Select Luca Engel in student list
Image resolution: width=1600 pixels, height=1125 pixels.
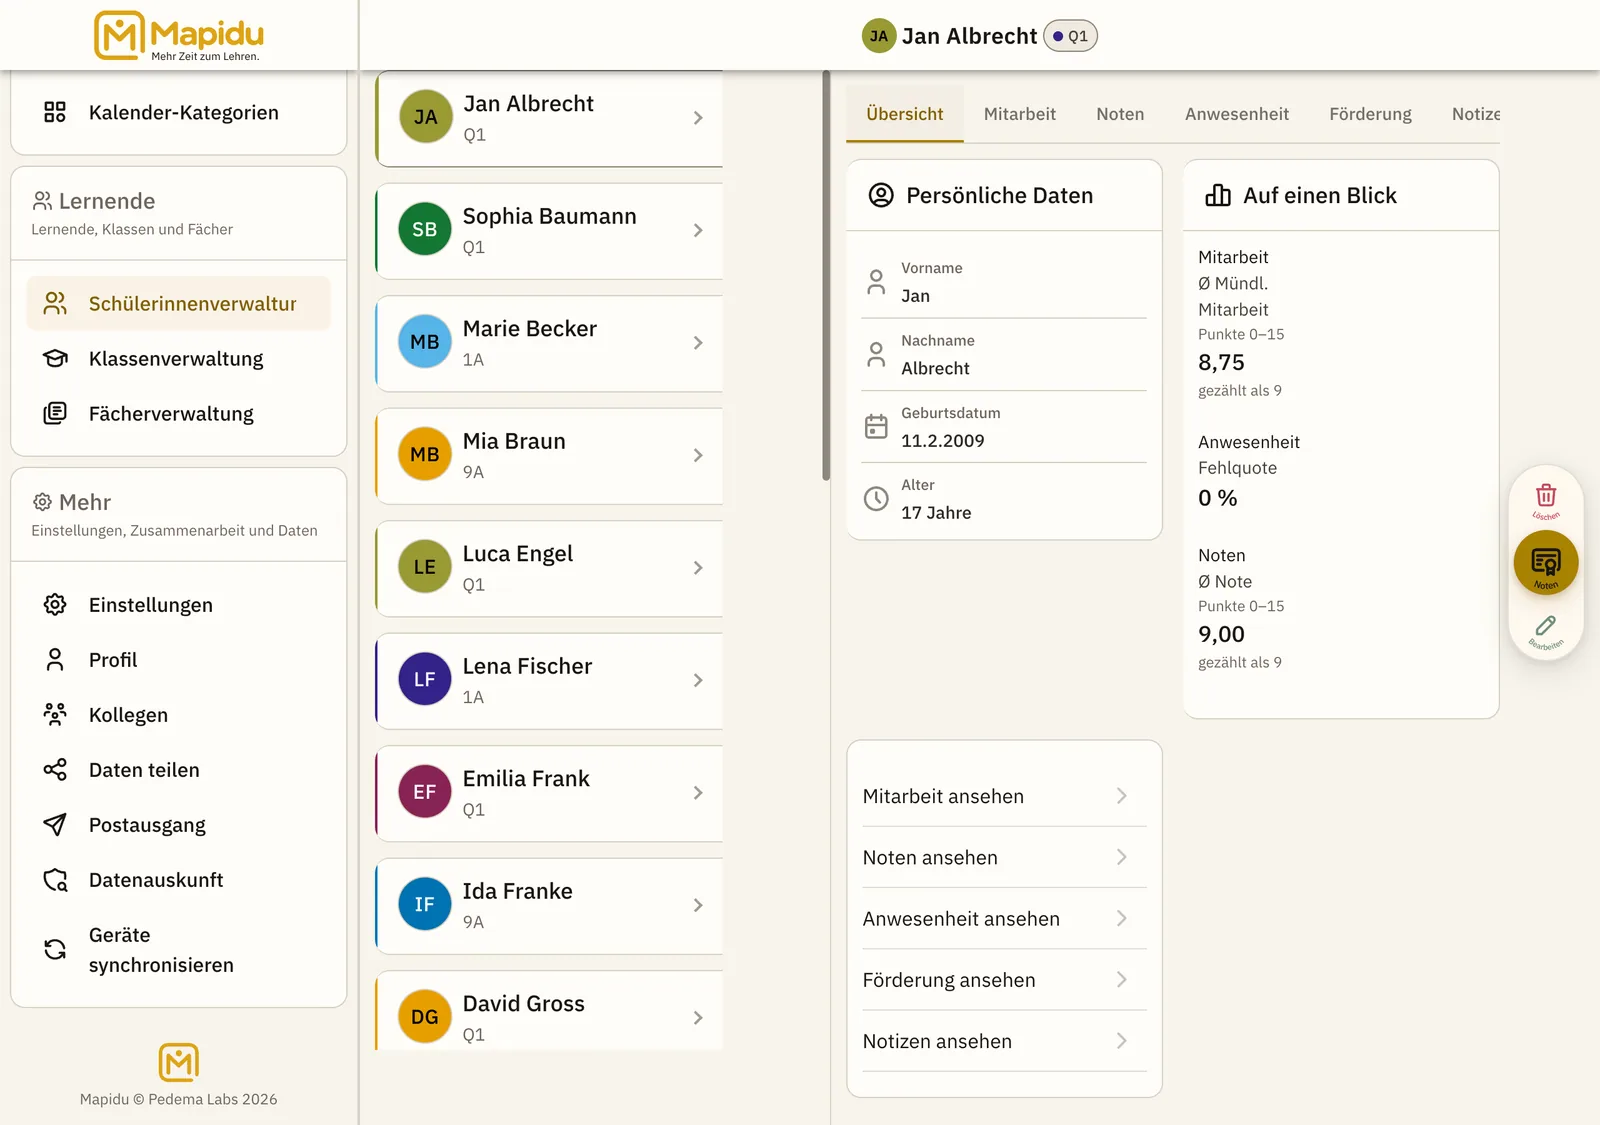pyautogui.click(x=549, y=568)
